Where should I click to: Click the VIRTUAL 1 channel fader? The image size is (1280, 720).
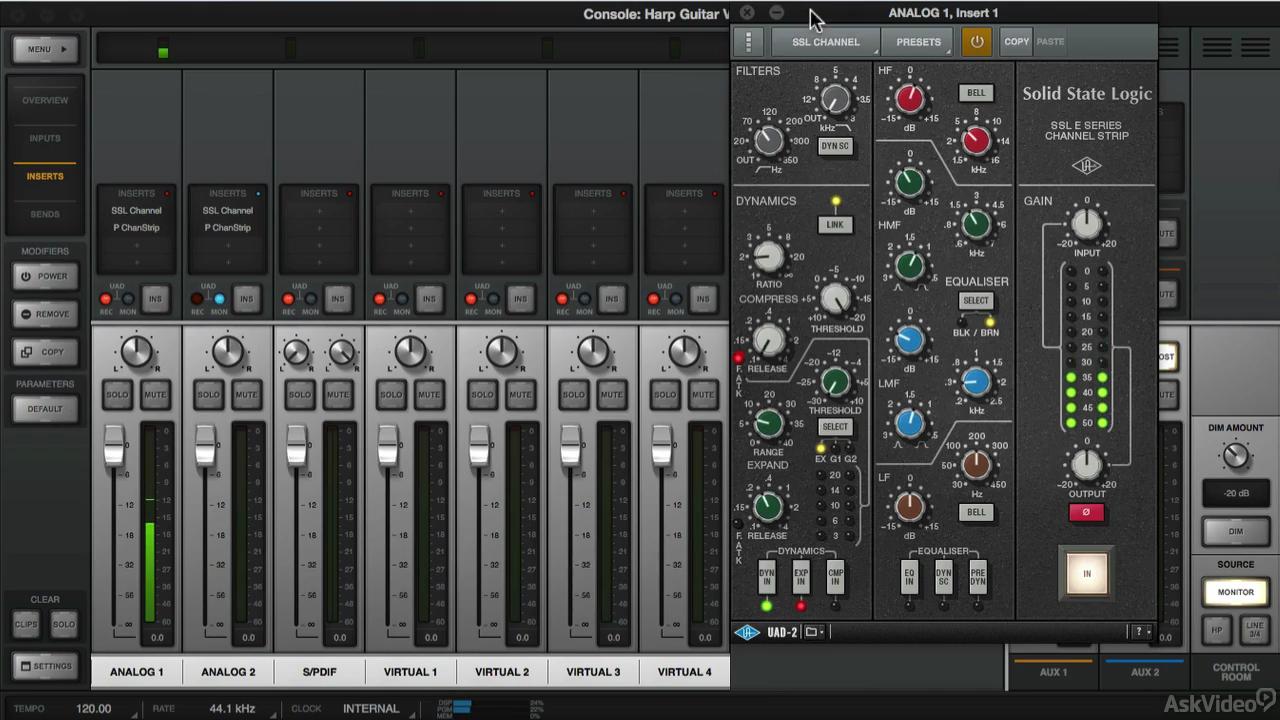click(388, 447)
